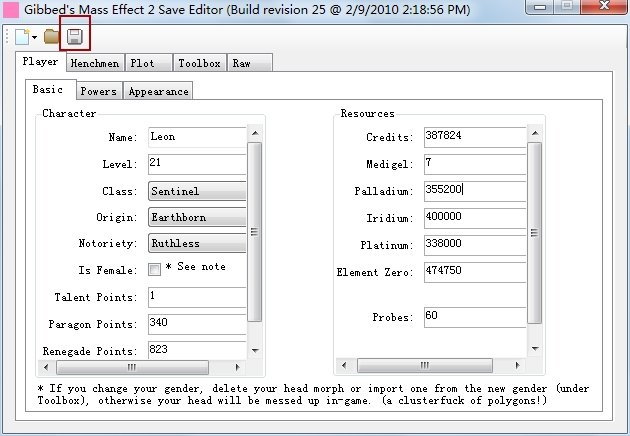Open the Appearance sub-tab
The image size is (630, 436).
pos(157,91)
